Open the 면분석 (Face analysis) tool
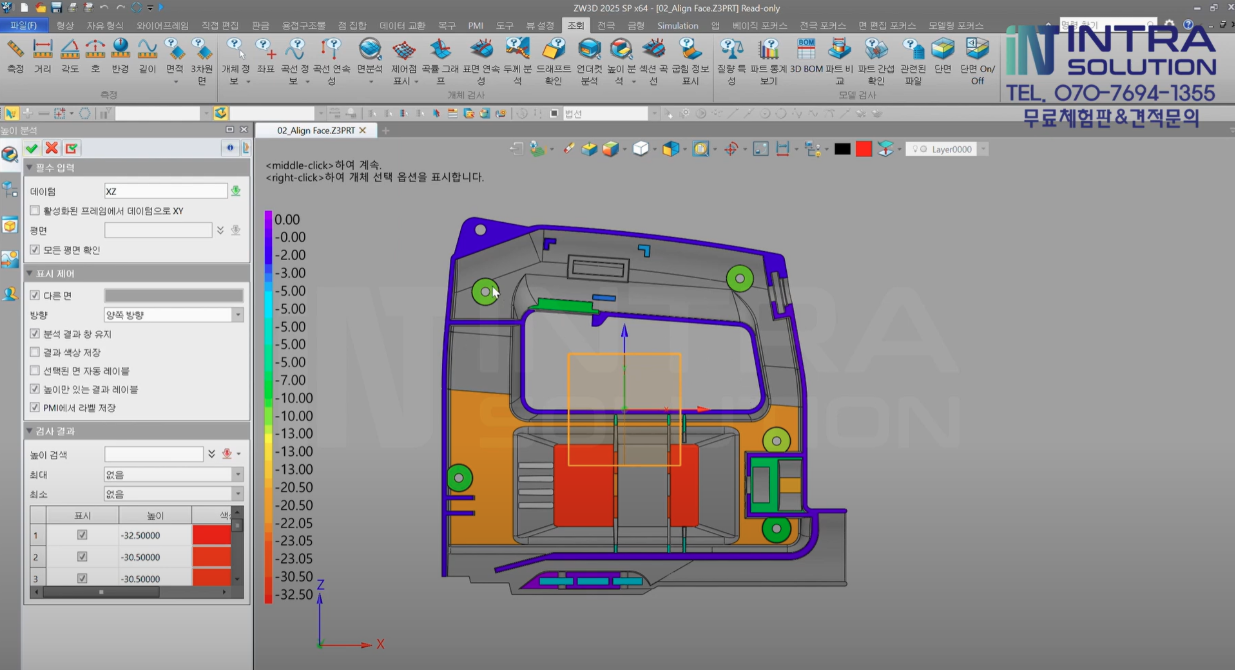1235x670 pixels. [370, 55]
